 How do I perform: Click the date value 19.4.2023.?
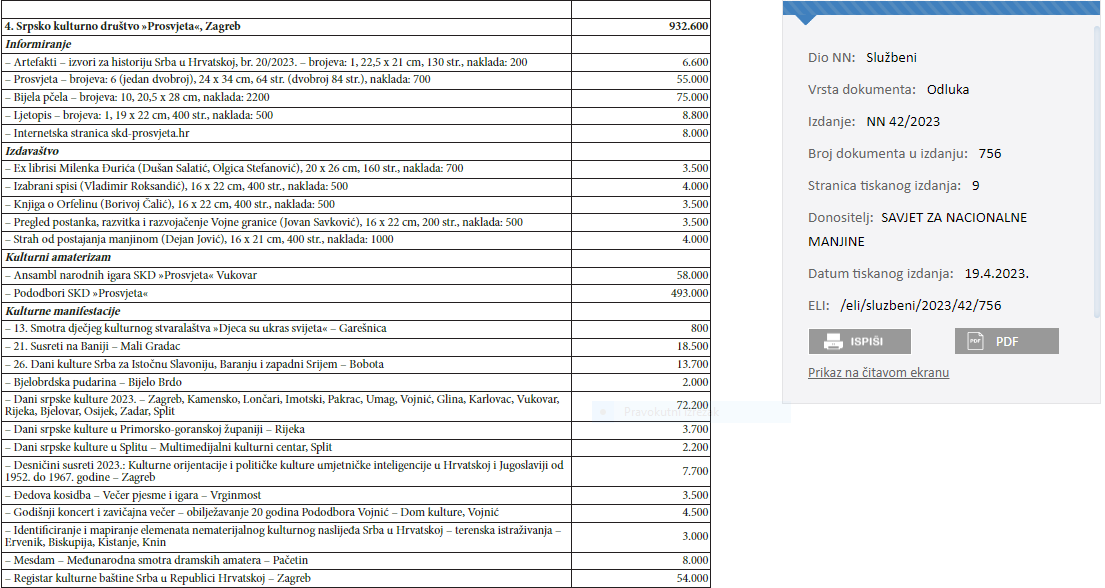coord(997,274)
